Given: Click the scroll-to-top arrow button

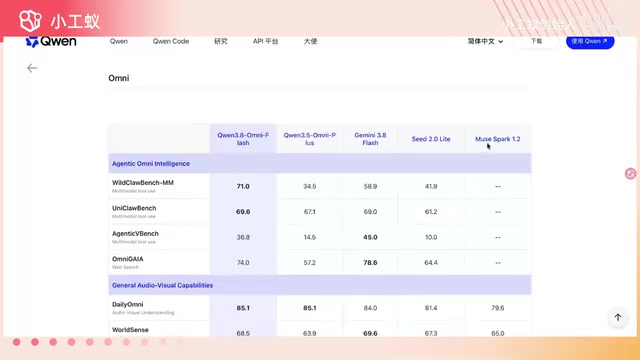Looking at the screenshot, I should tap(618, 317).
